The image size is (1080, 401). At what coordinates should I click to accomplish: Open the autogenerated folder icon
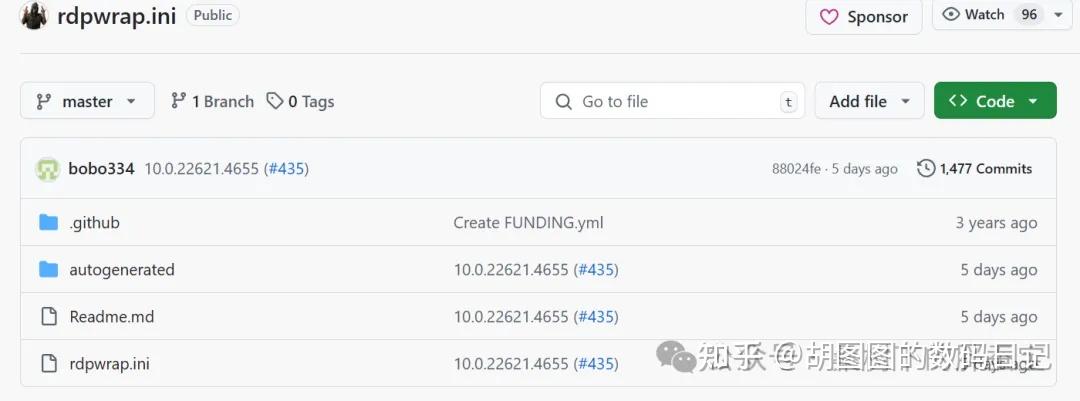coord(48,269)
